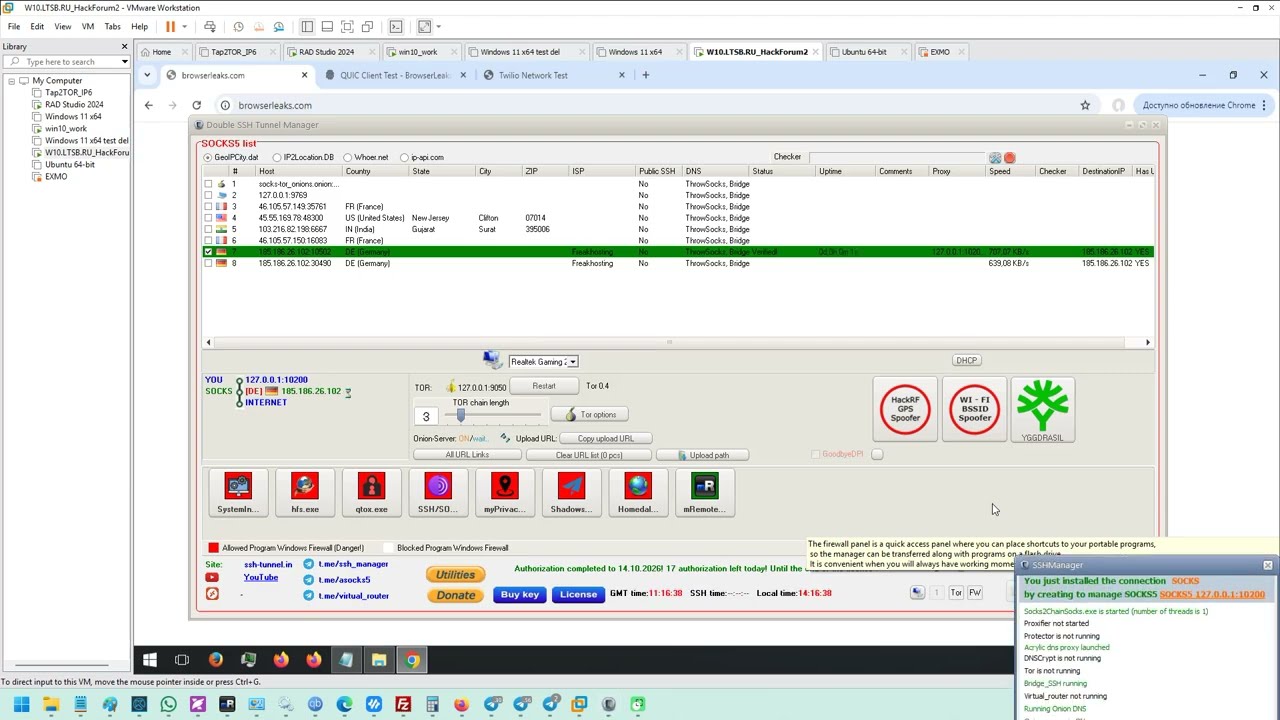Go back in Chrome browser

[x=148, y=105]
